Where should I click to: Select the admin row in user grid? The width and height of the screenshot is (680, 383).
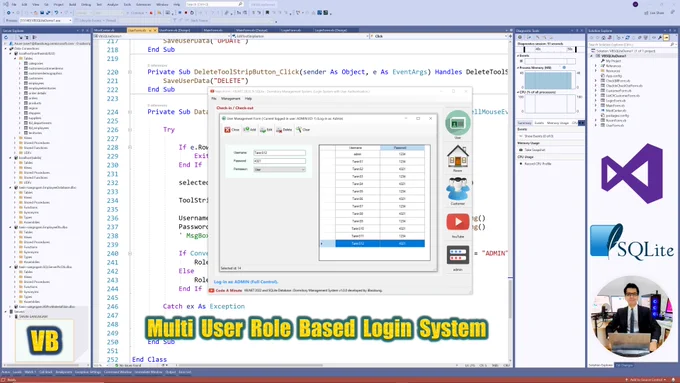click(372, 154)
